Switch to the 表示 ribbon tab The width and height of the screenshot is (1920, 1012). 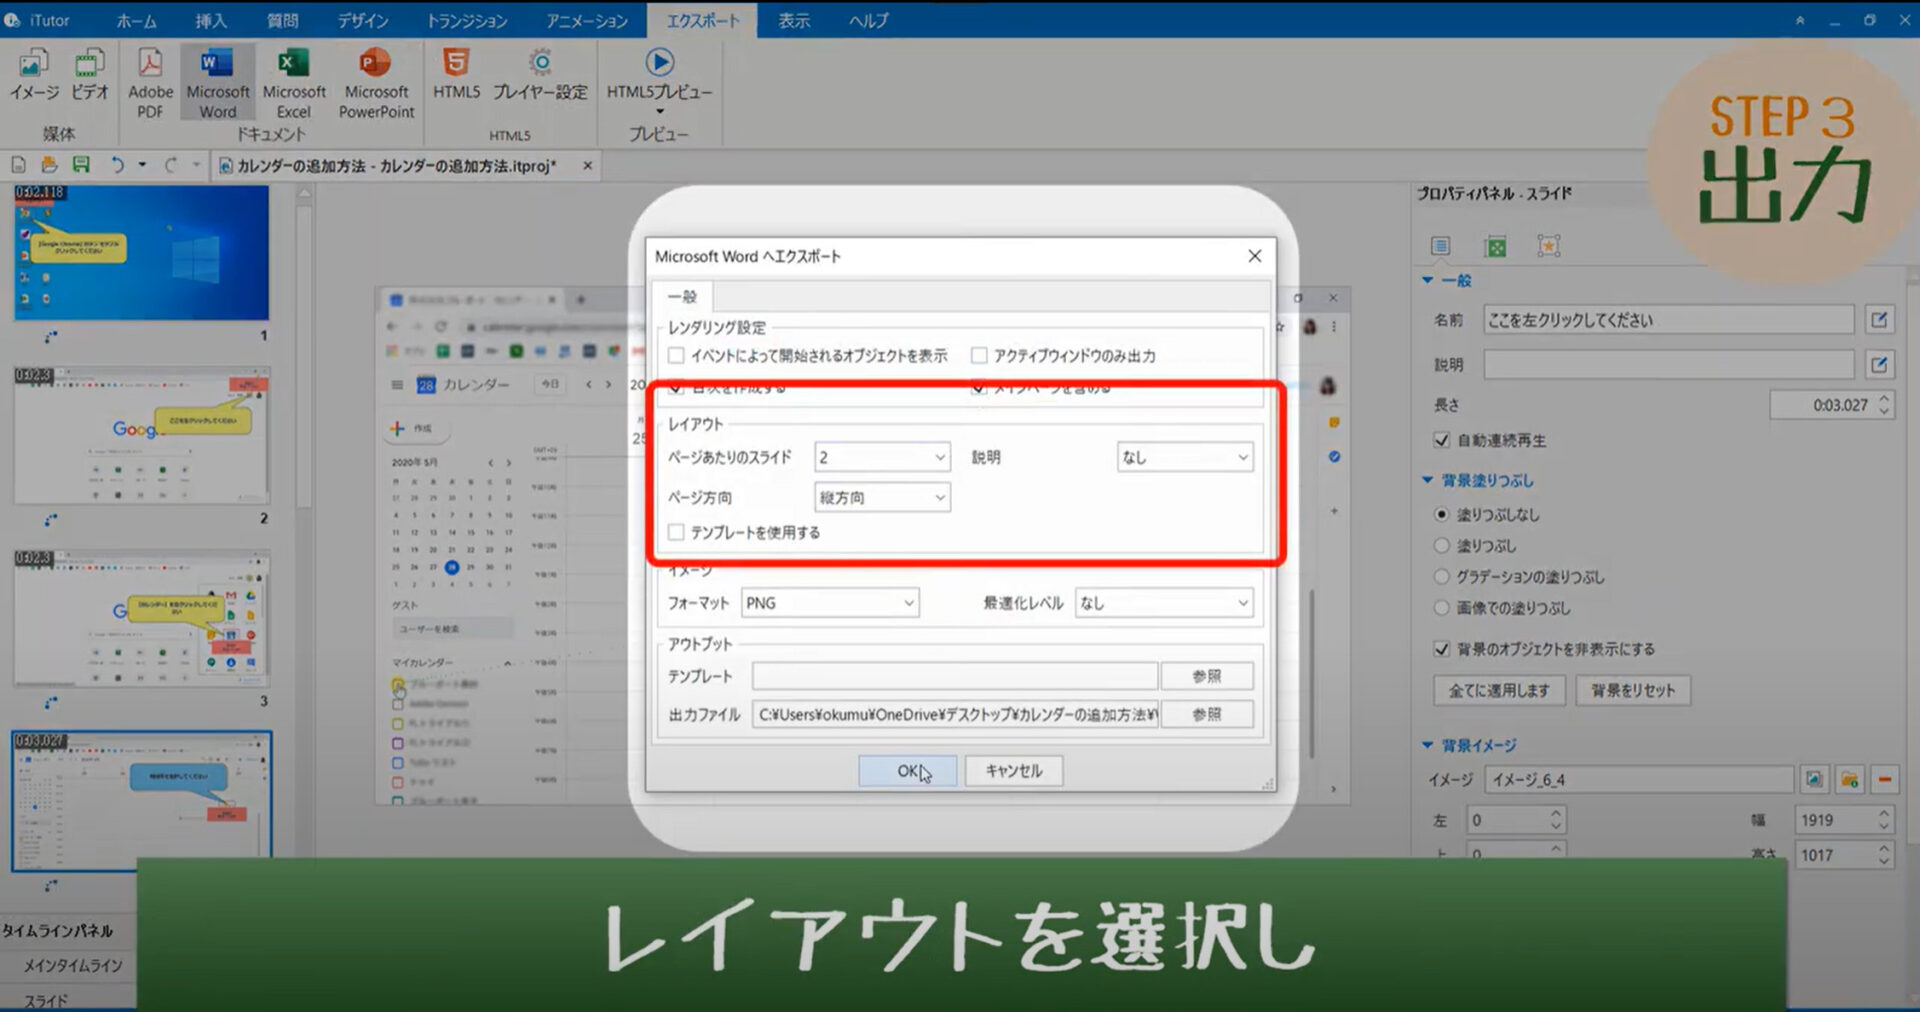tap(793, 20)
